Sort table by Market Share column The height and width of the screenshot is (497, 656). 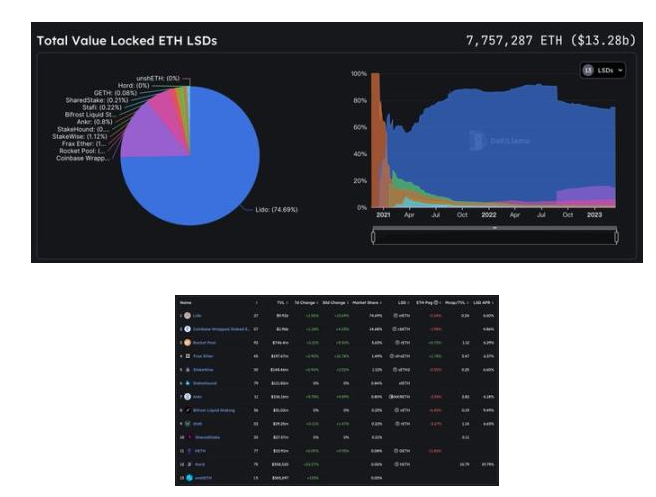367,302
